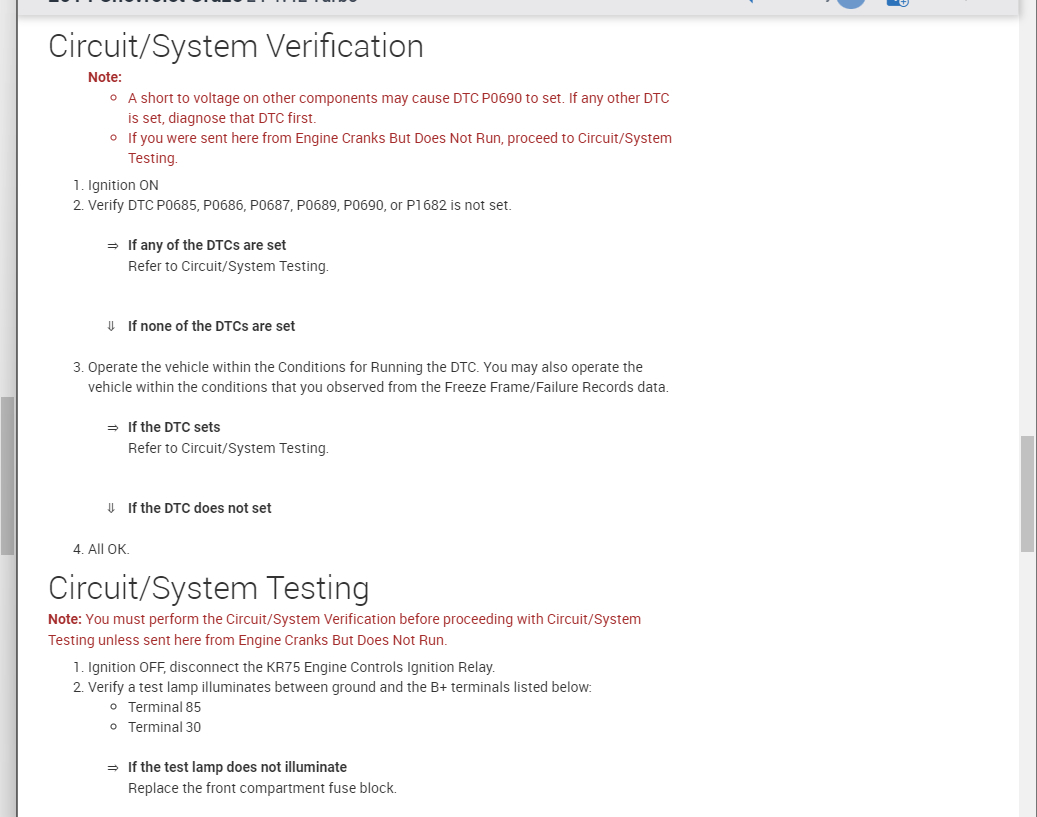This screenshot has height=817, width=1037.
Task: Click the blue circular icon in the top bar
Action: point(851,3)
